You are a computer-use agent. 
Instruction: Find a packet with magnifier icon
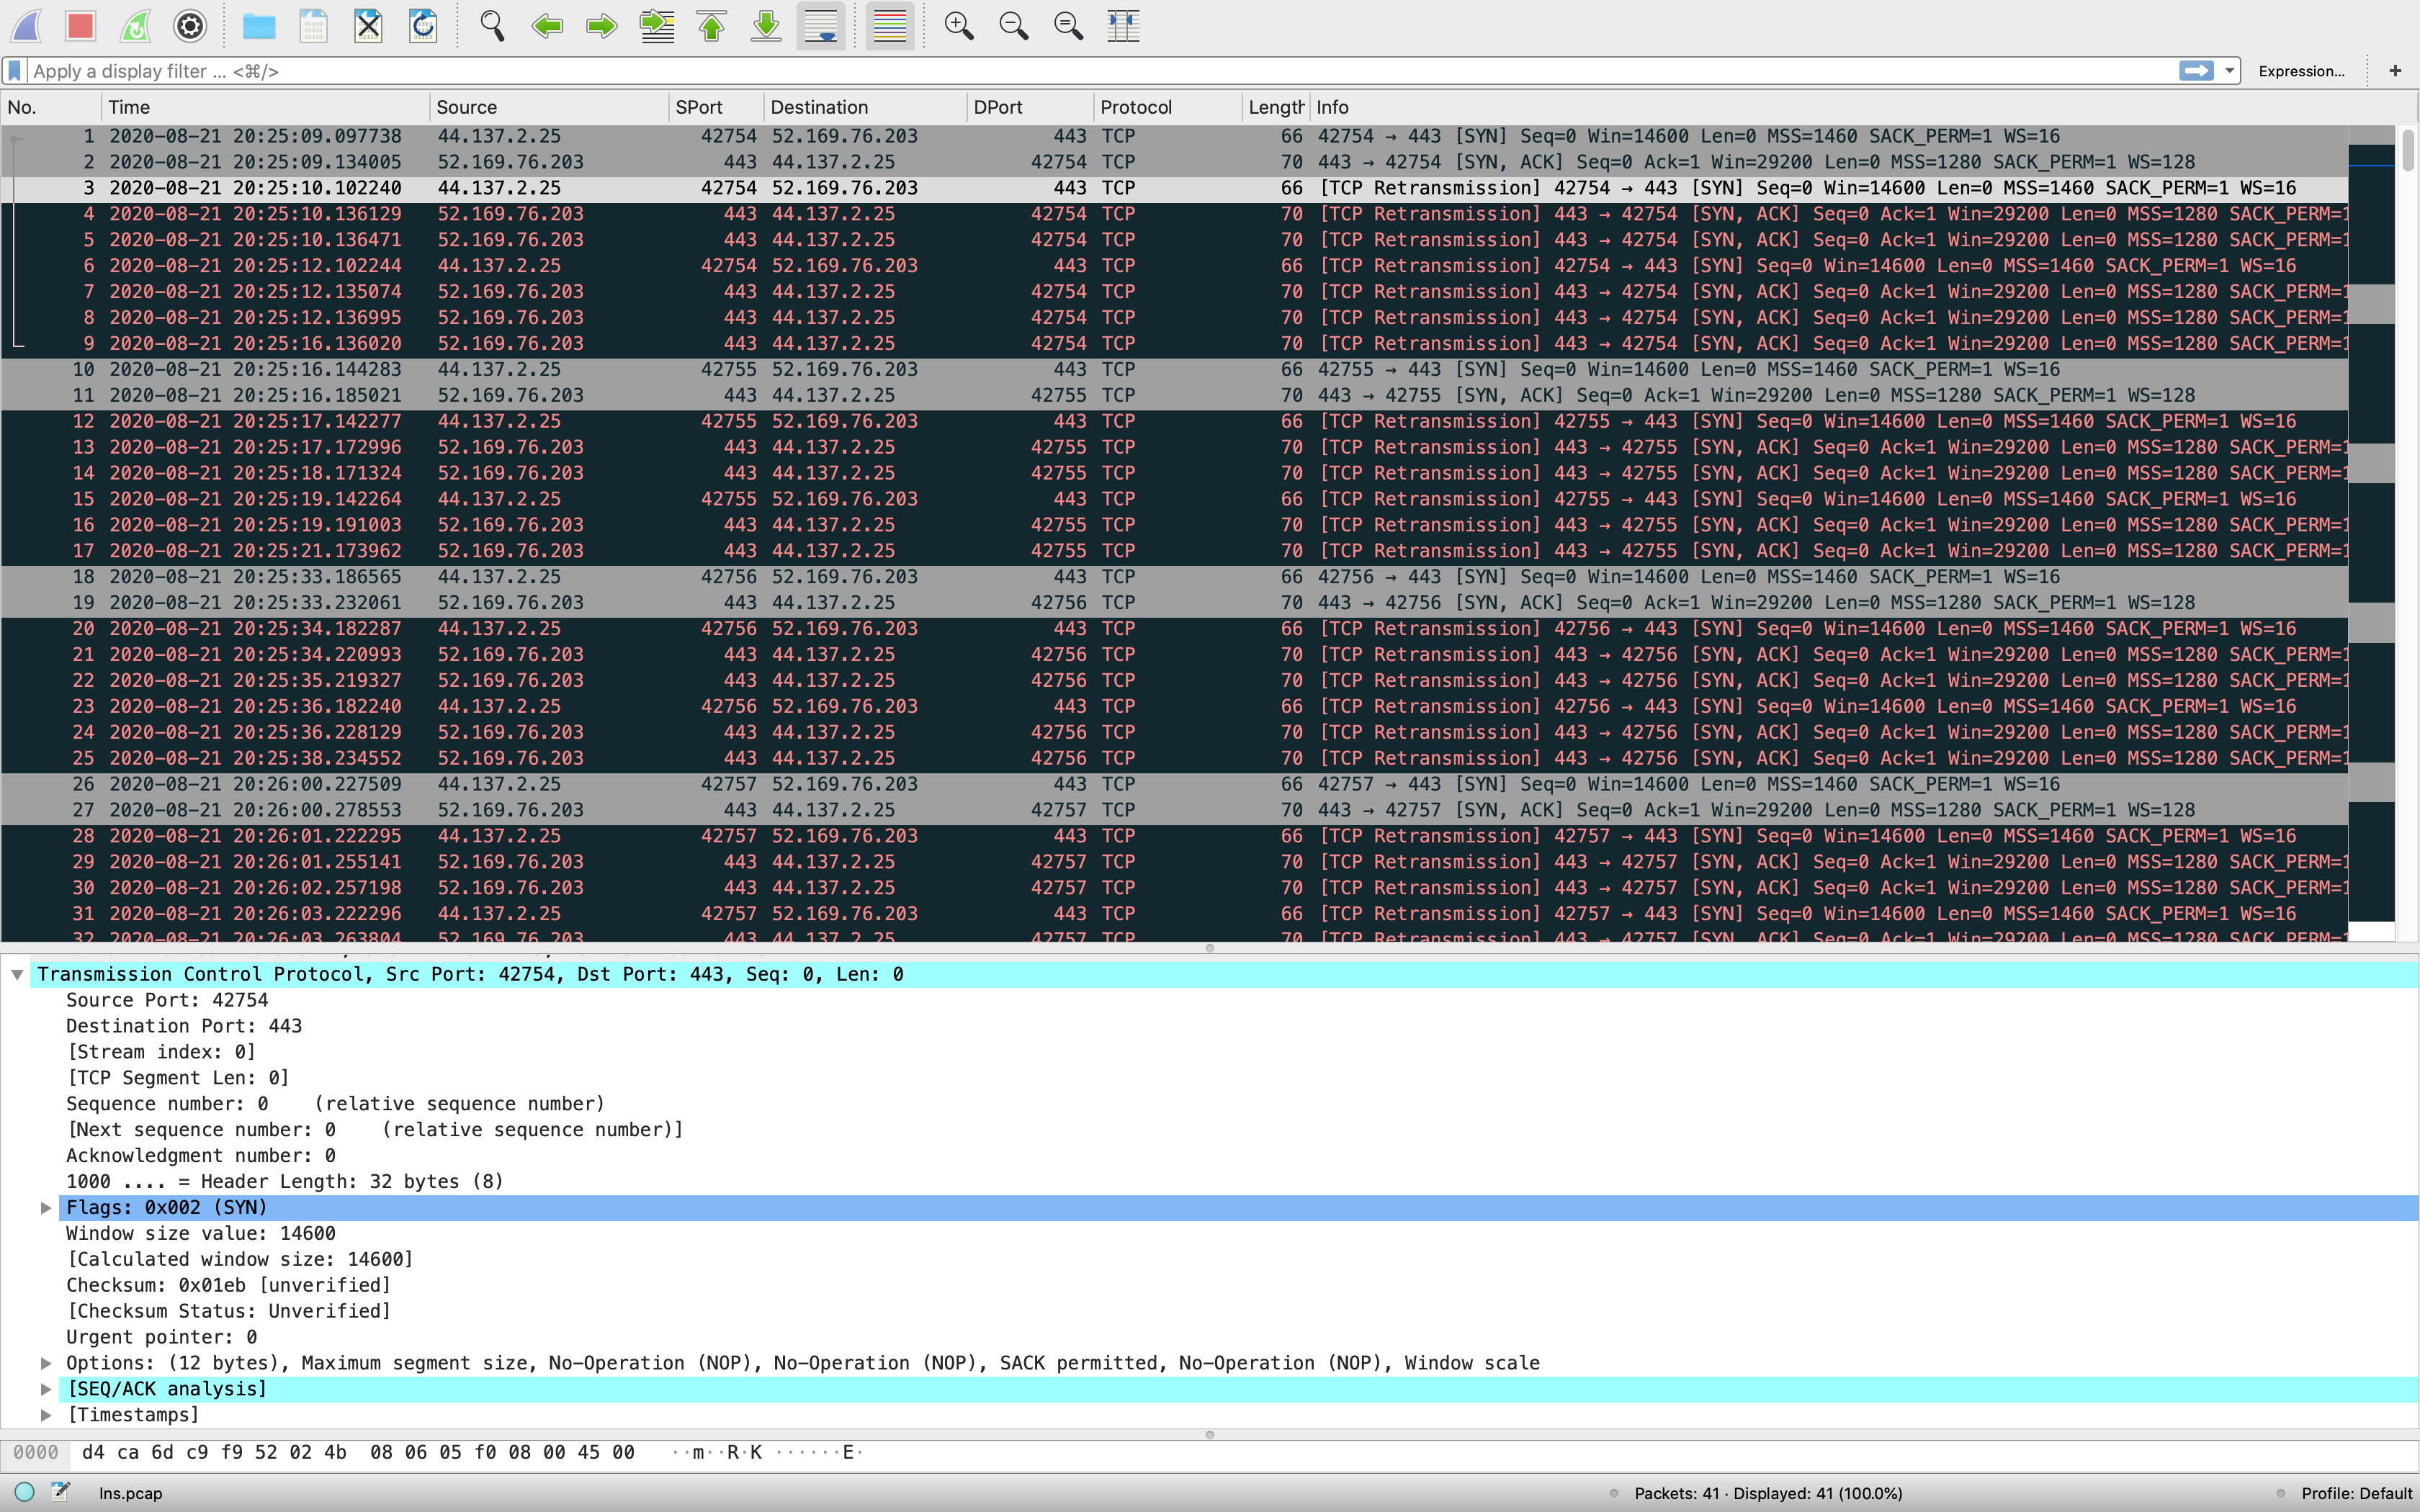tap(492, 26)
